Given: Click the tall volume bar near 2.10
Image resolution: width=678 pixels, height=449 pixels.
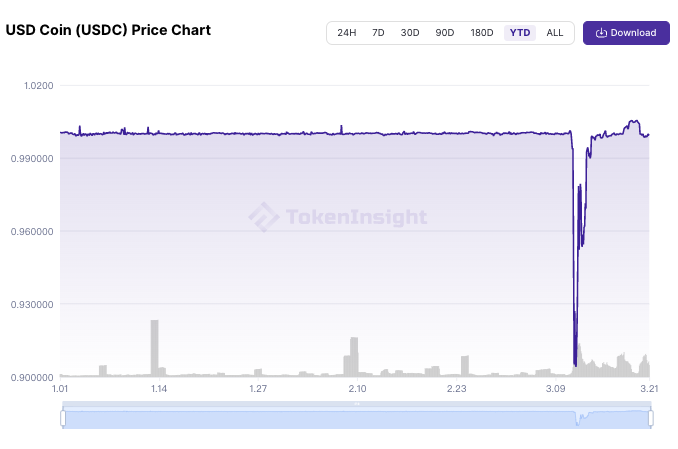Looking at the screenshot, I should coord(354,356).
